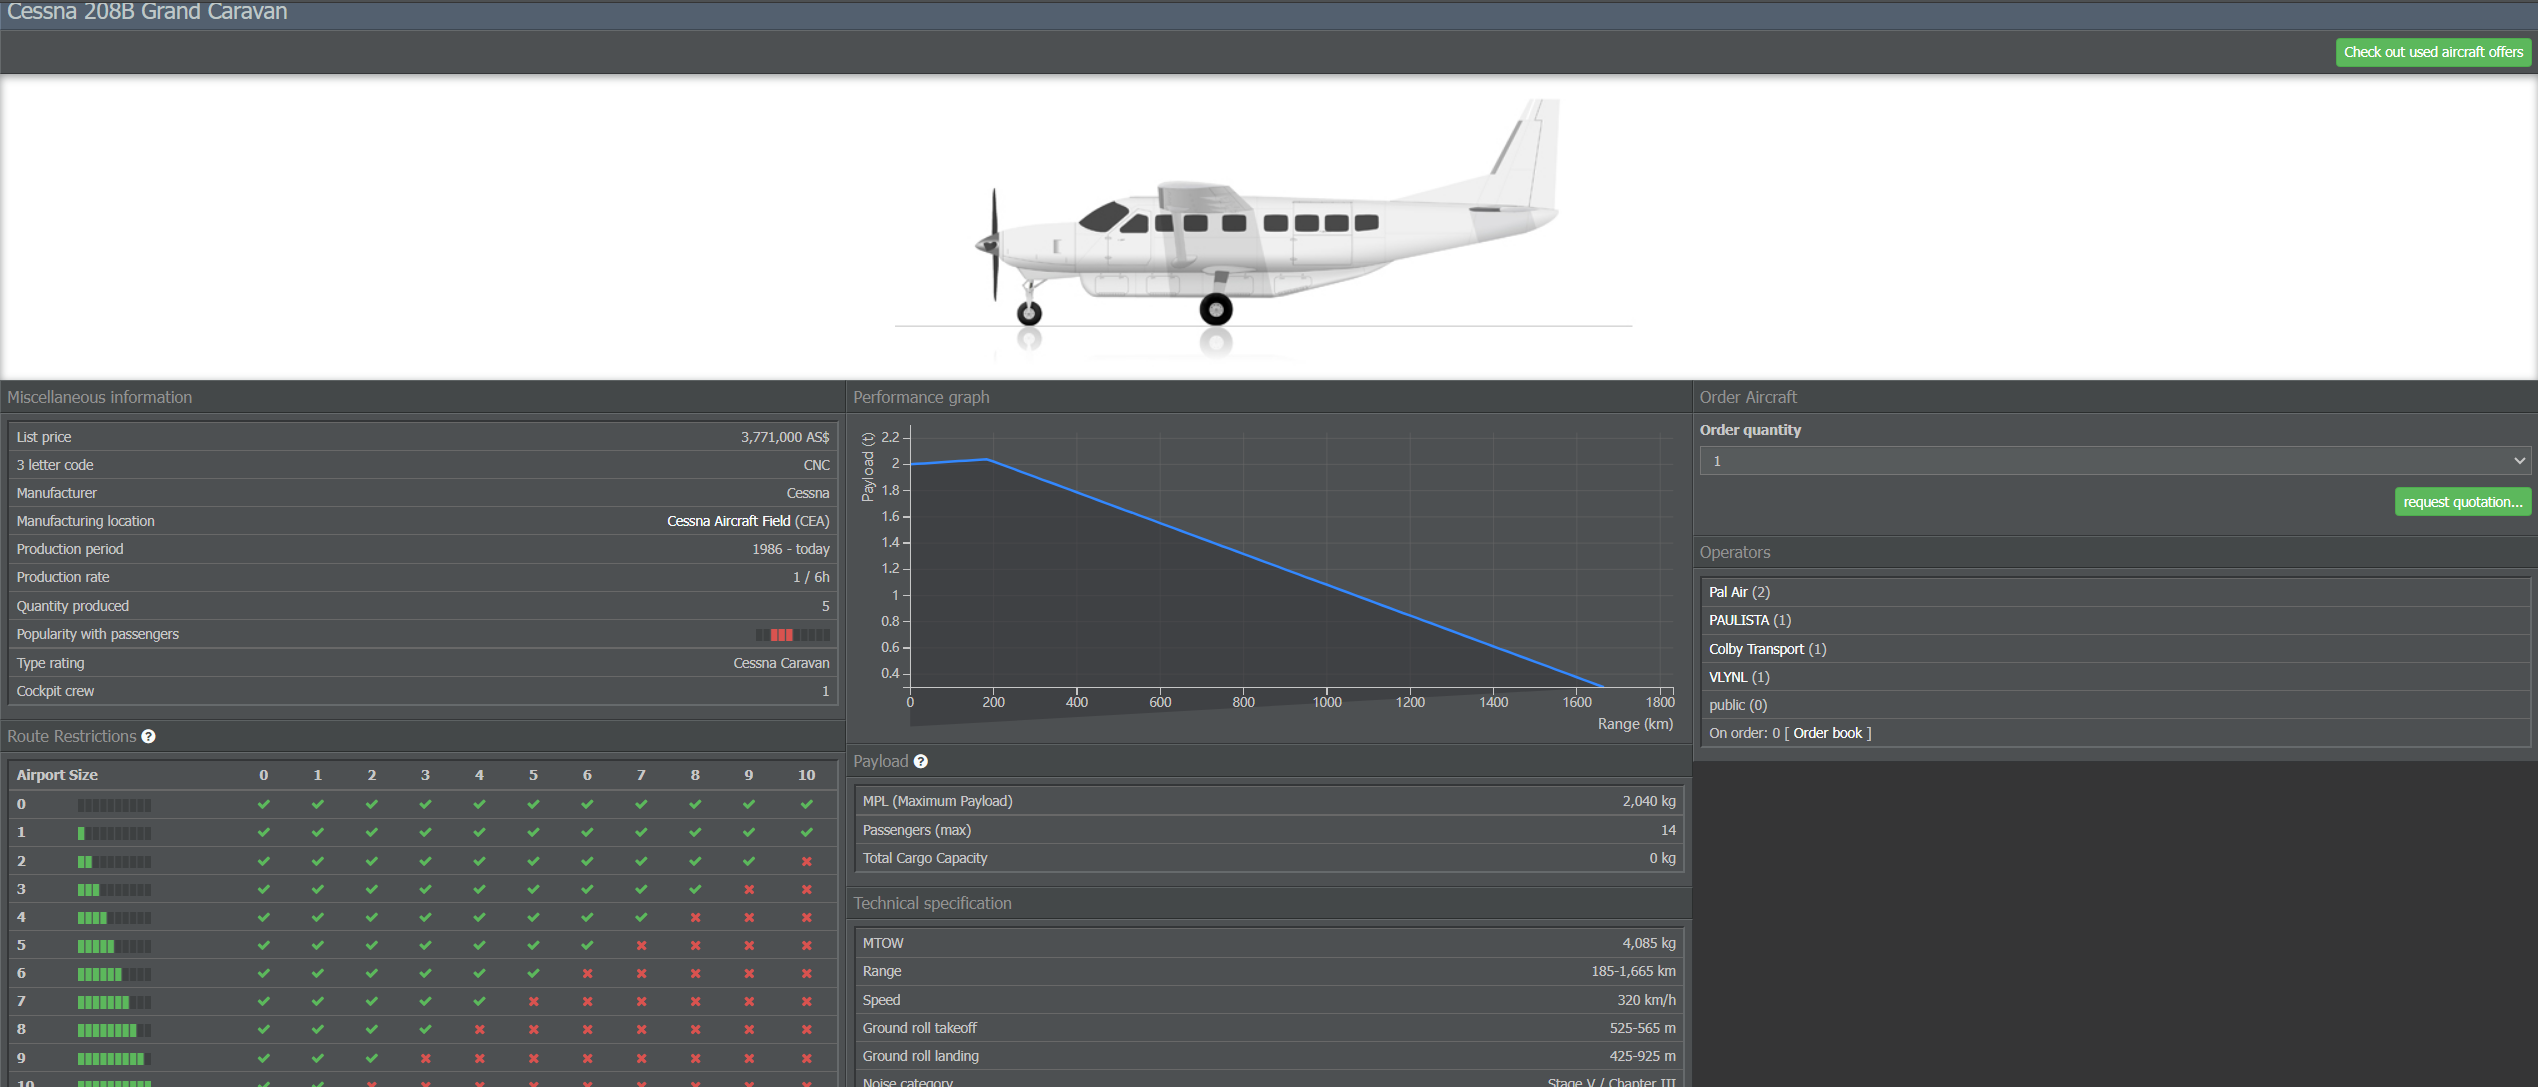Open VLYNL operator link
The image size is (2538, 1087).
tap(1728, 677)
